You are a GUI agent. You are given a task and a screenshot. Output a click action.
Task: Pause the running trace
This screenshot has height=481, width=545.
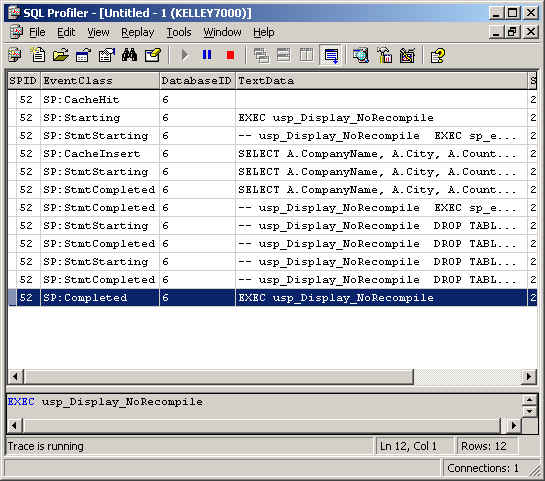click(207, 55)
